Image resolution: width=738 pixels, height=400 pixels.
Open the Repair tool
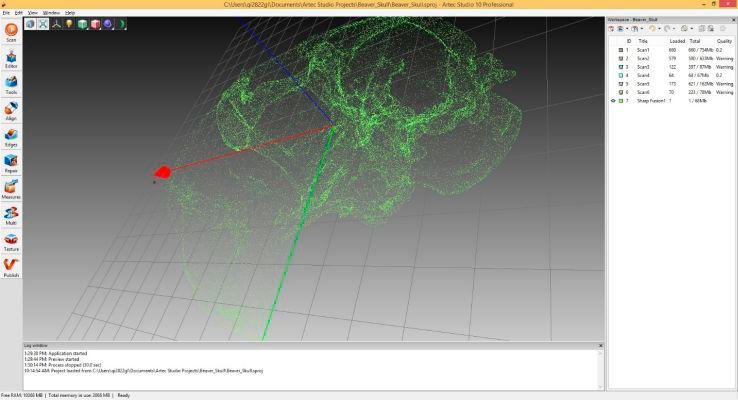(x=11, y=163)
